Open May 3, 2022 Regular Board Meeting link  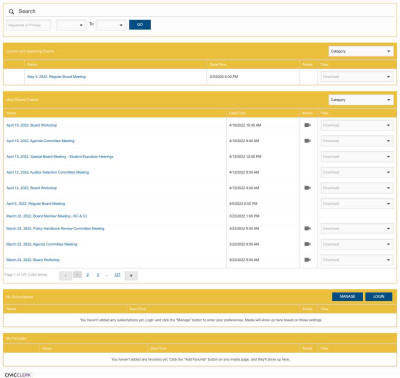coord(56,77)
